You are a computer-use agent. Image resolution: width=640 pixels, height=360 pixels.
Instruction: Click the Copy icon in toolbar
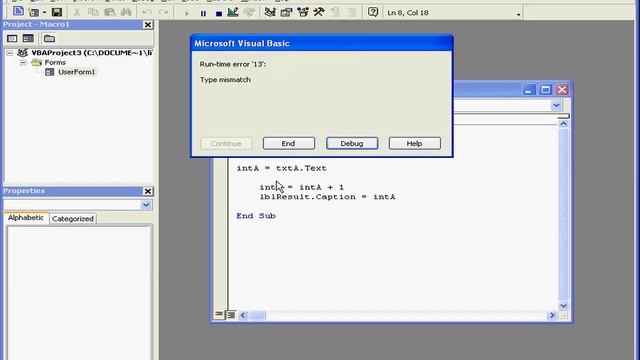click(x=93, y=12)
